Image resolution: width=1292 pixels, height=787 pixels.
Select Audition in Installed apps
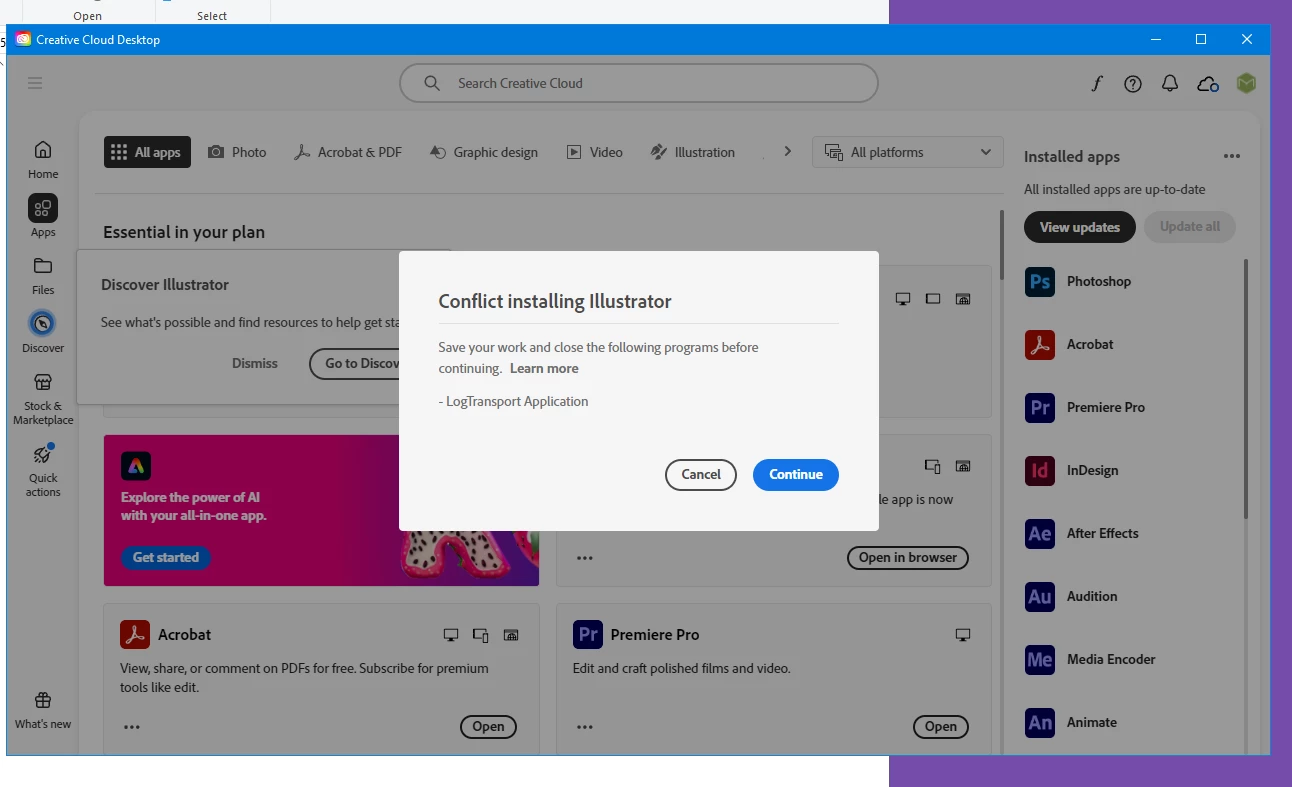coord(1072,597)
